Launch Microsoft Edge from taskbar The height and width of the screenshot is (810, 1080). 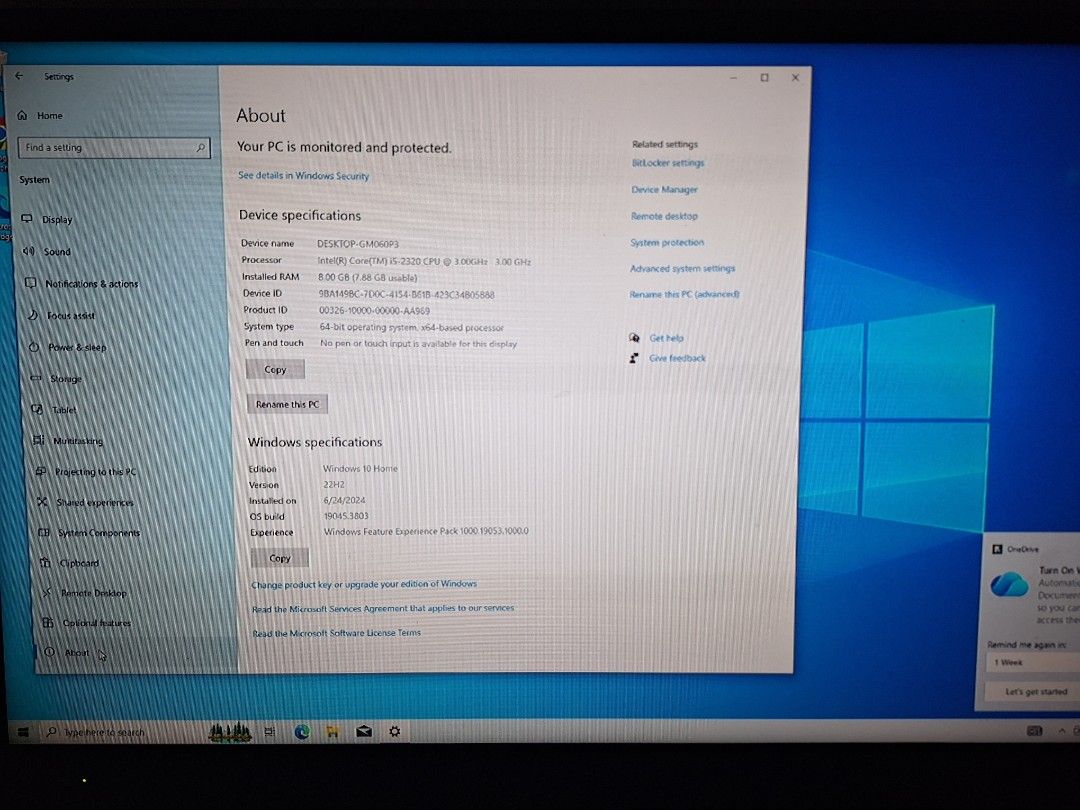pos(302,731)
